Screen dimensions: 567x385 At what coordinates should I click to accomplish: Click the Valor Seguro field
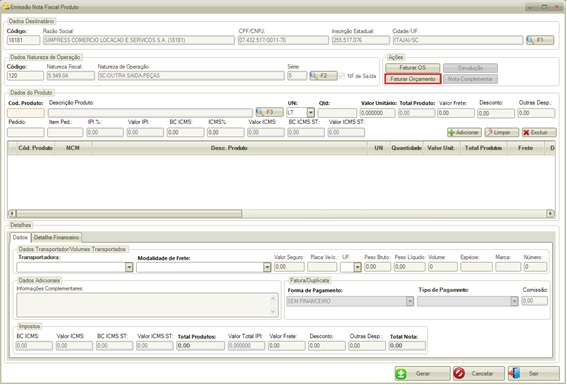[x=289, y=267]
